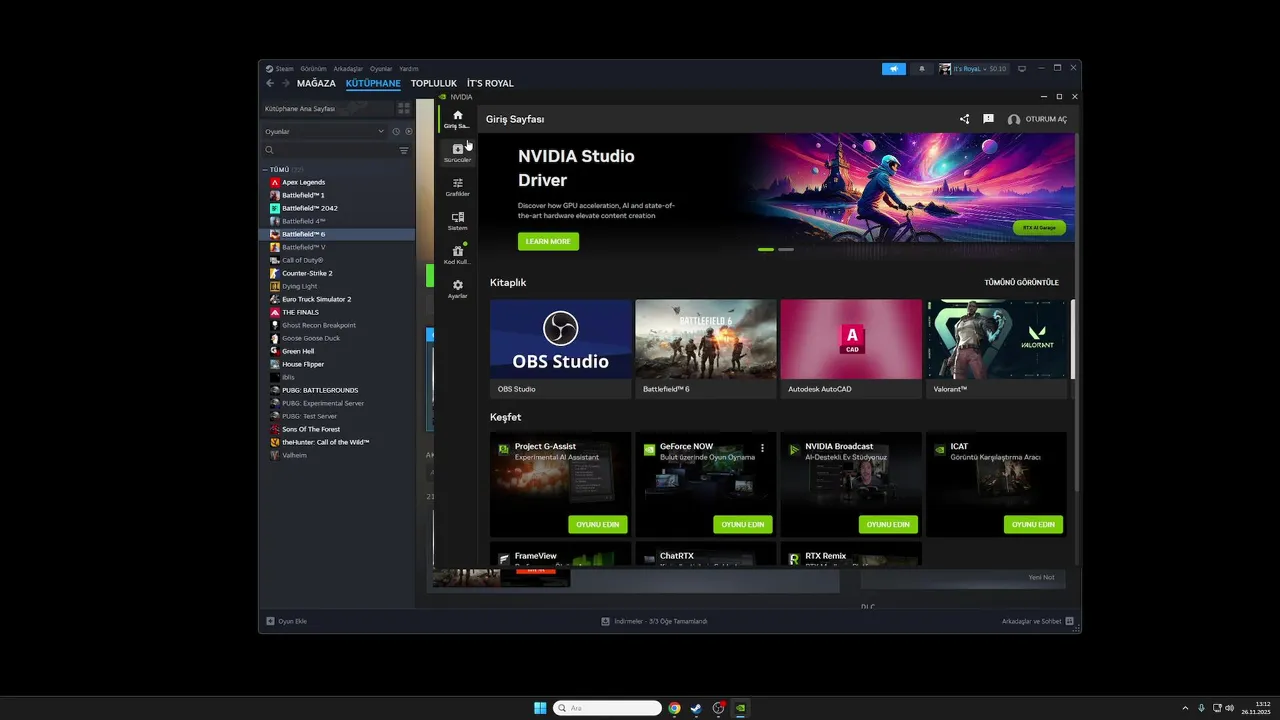Image resolution: width=1280 pixels, height=720 pixels.
Task: Open the Görünüm menu in Steam
Action: [314, 69]
